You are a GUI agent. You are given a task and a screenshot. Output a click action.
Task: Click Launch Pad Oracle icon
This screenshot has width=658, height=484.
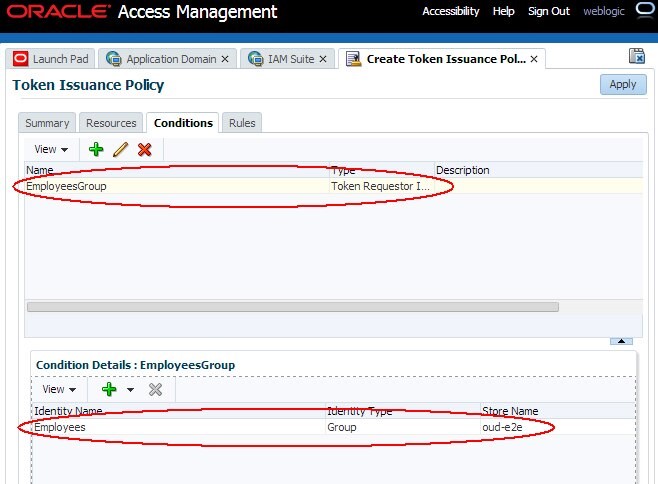click(x=20, y=59)
